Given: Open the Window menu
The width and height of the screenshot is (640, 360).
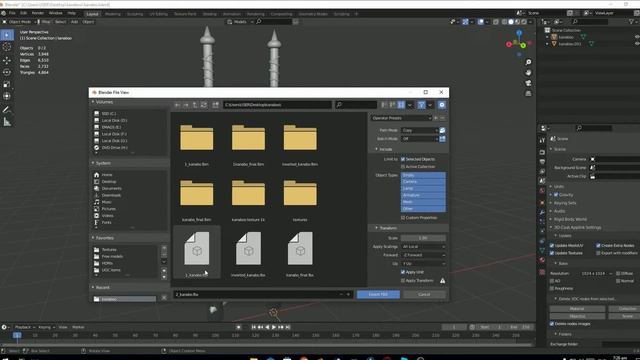Looking at the screenshot, I should pos(56,13).
